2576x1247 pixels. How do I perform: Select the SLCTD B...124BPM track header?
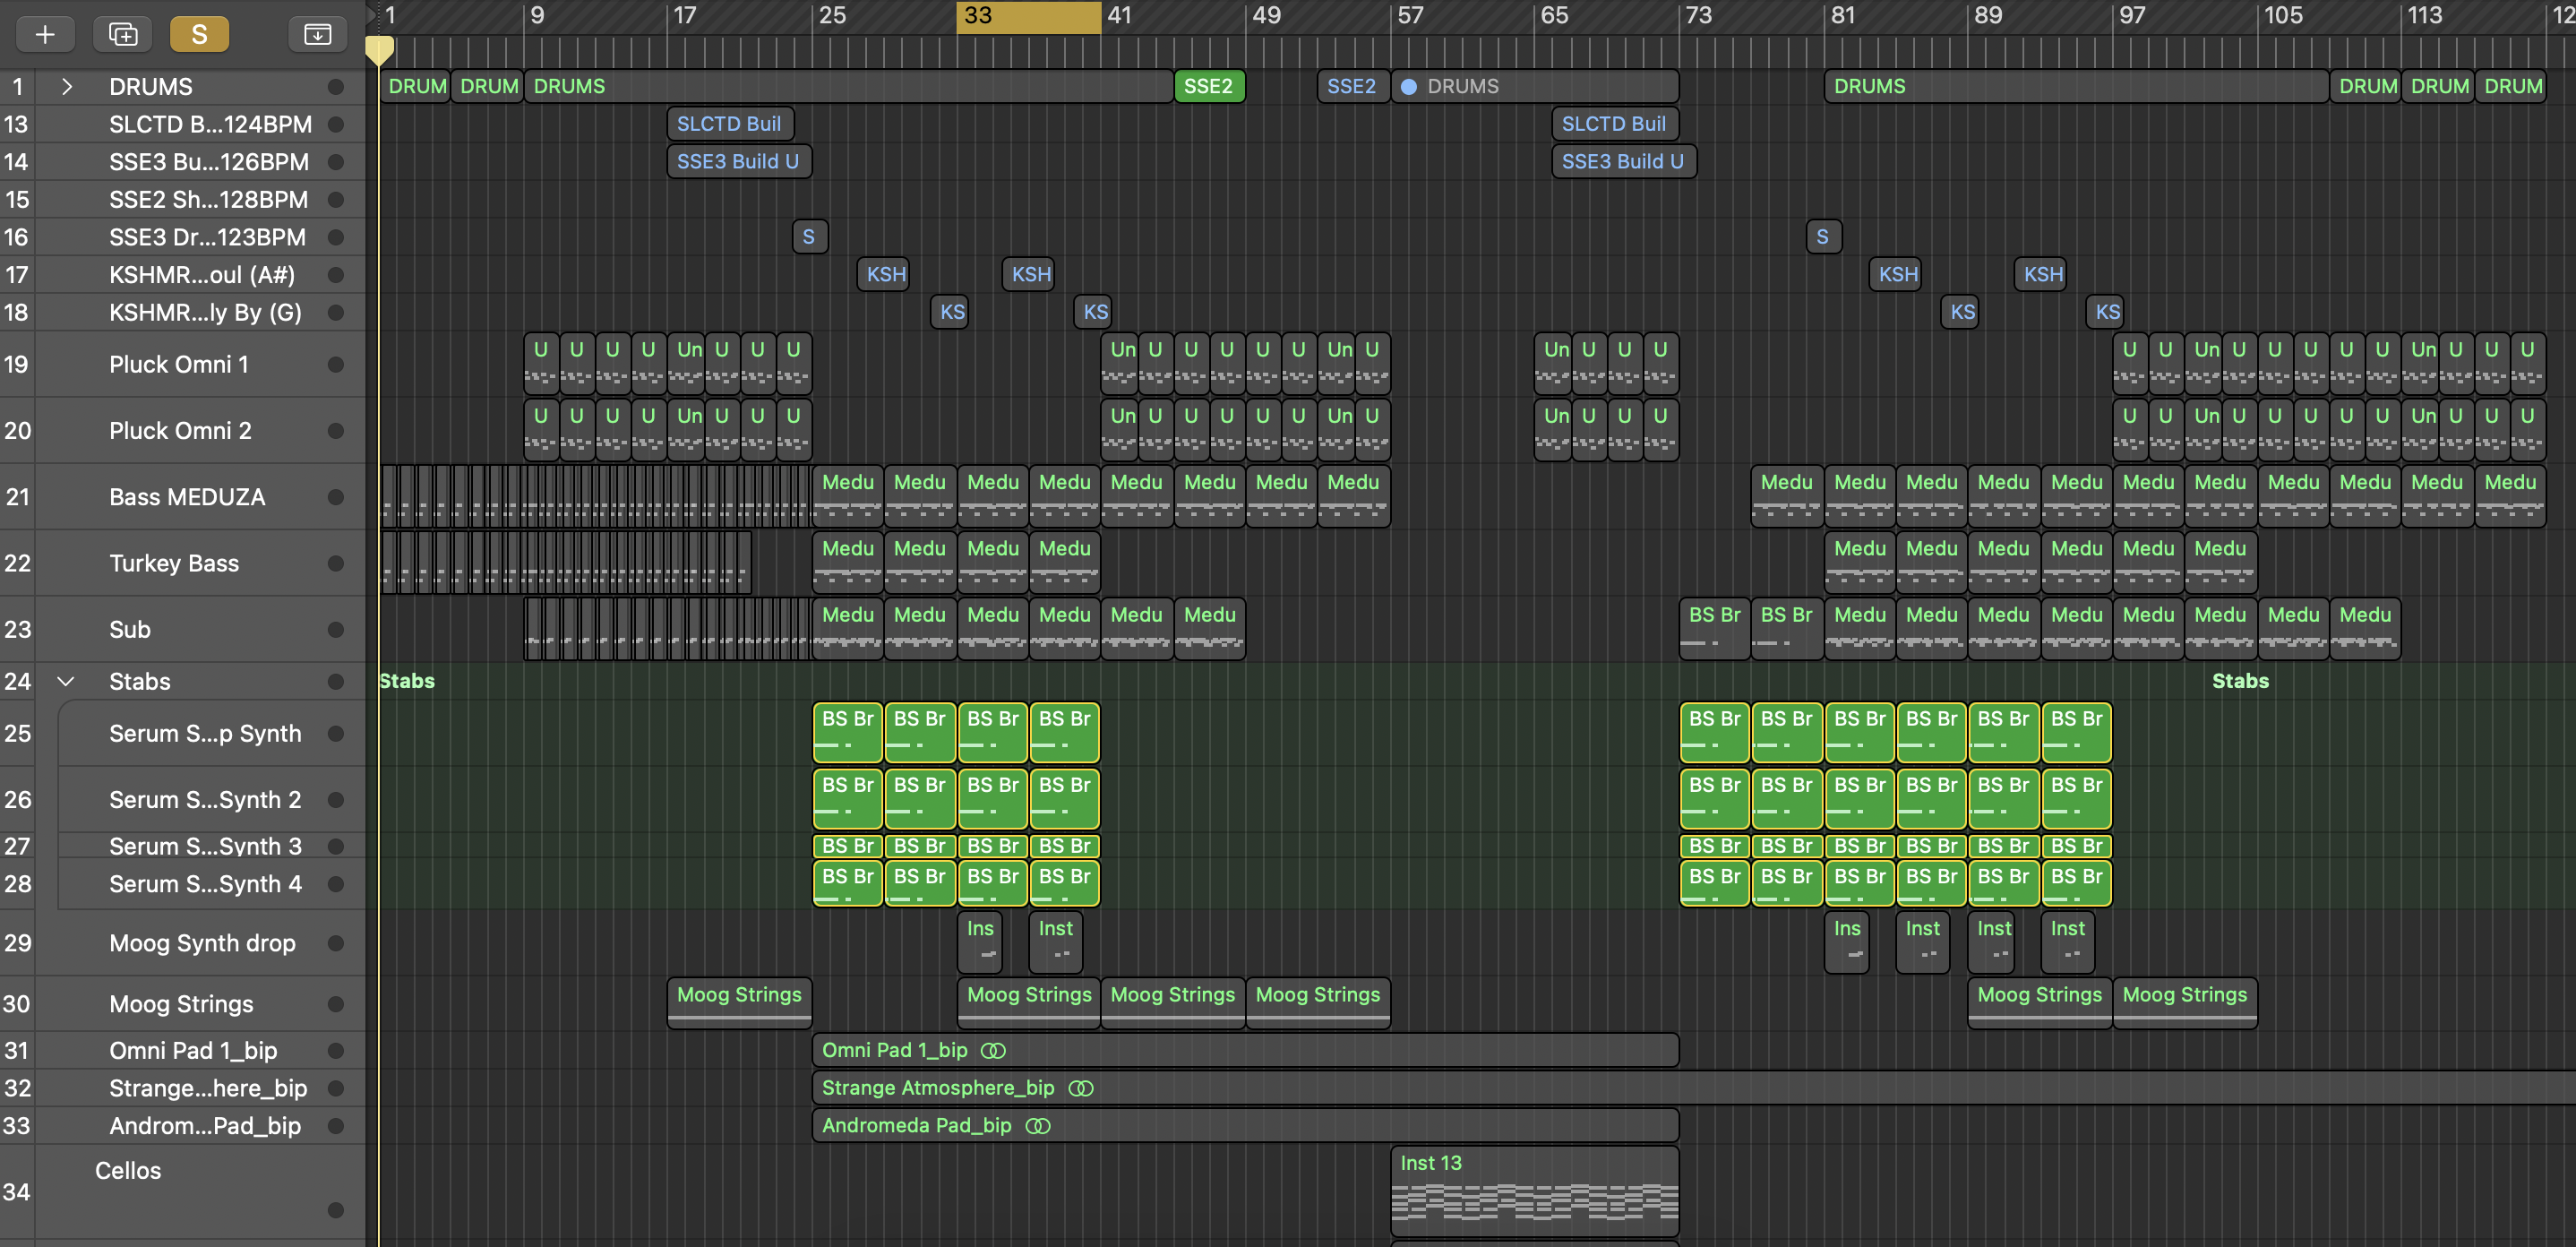pyautogui.click(x=182, y=125)
